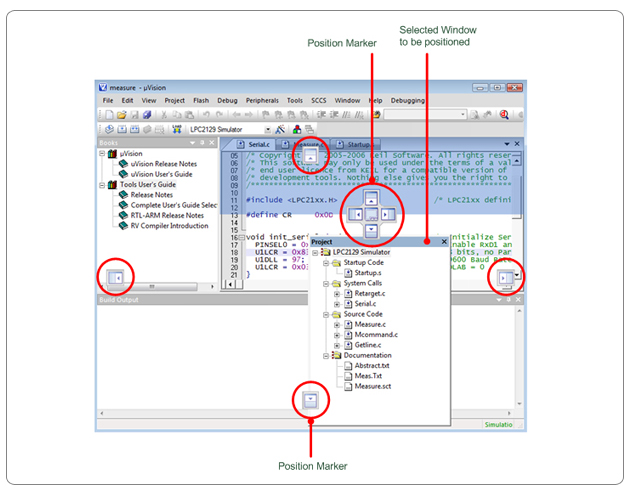The image size is (630, 495).
Task: Open the Flash menu
Action: [x=201, y=101]
